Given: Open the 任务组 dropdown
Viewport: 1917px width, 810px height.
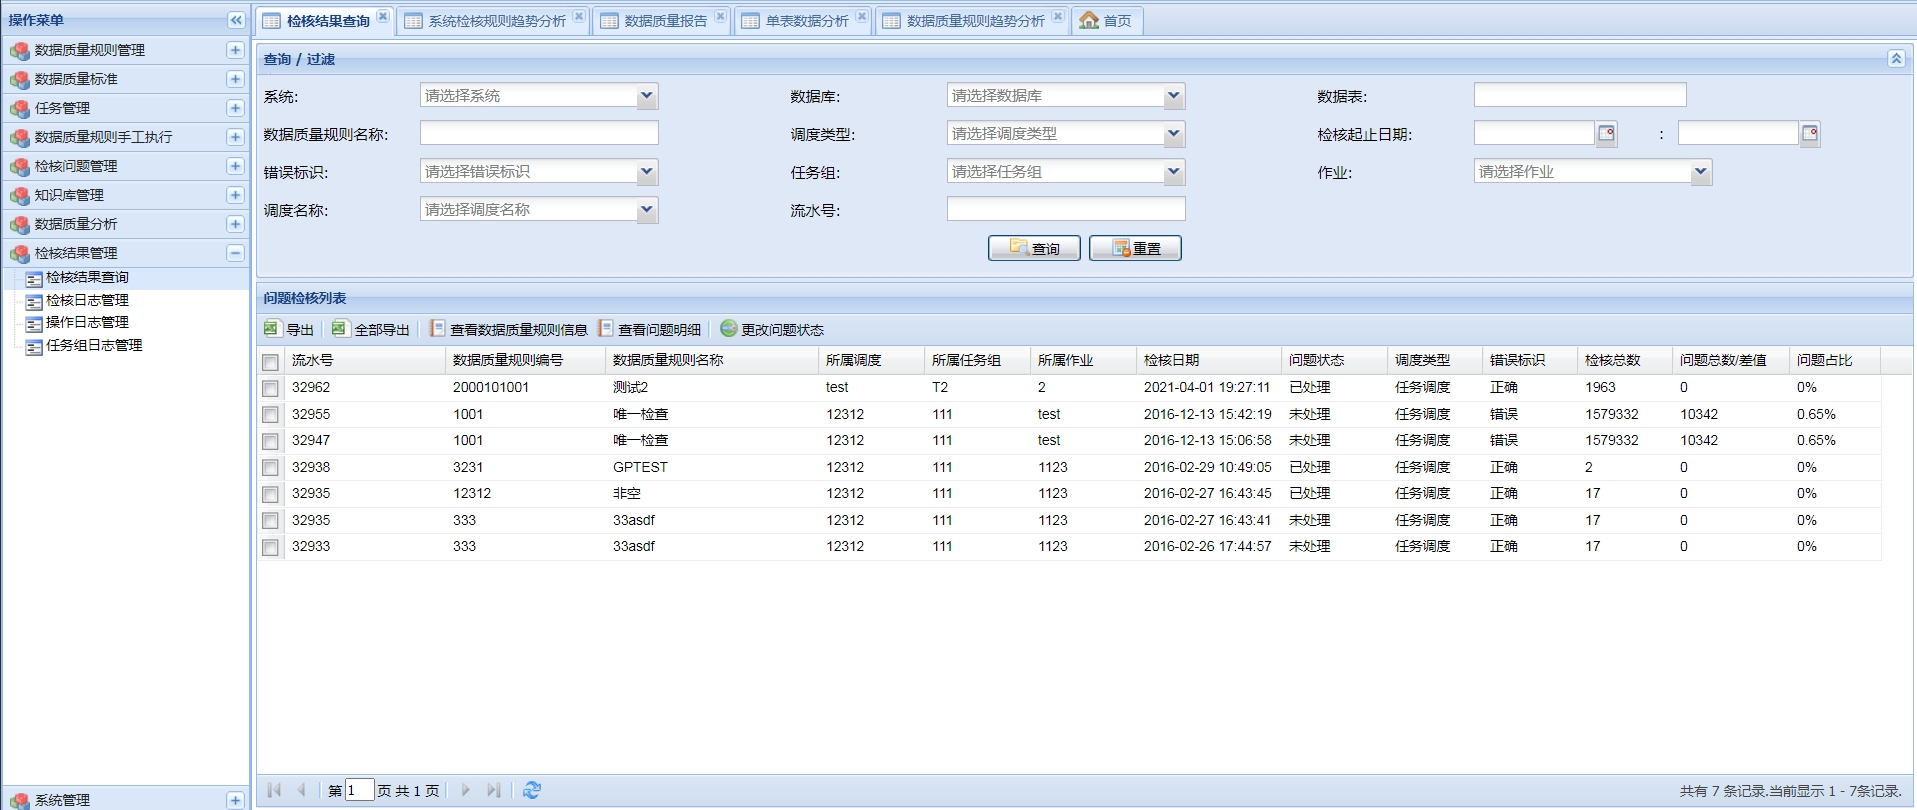Looking at the screenshot, I should click(x=1174, y=172).
